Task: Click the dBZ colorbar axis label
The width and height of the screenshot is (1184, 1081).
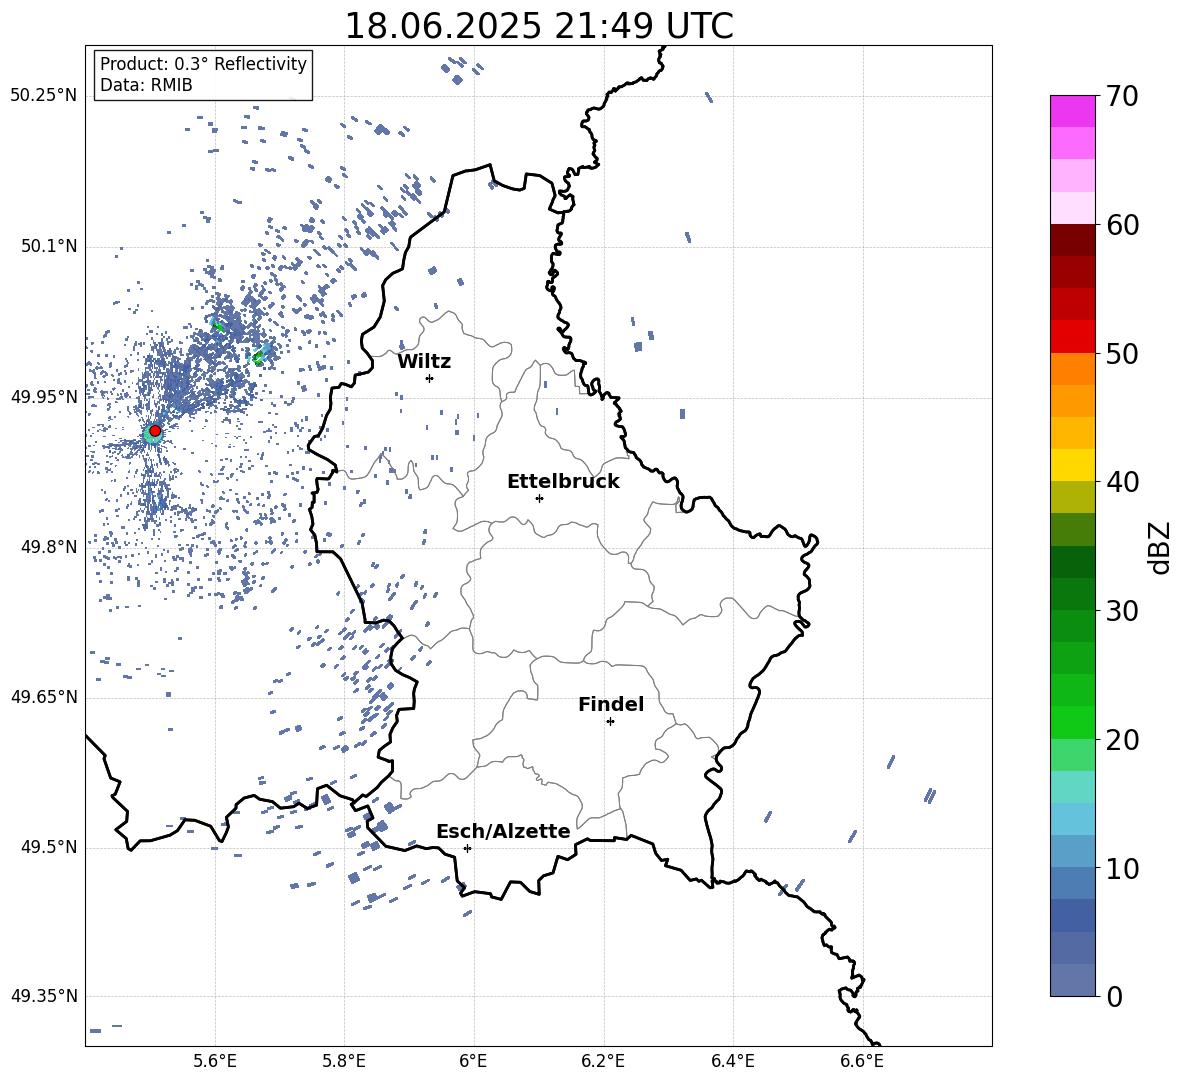Action: click(1161, 547)
